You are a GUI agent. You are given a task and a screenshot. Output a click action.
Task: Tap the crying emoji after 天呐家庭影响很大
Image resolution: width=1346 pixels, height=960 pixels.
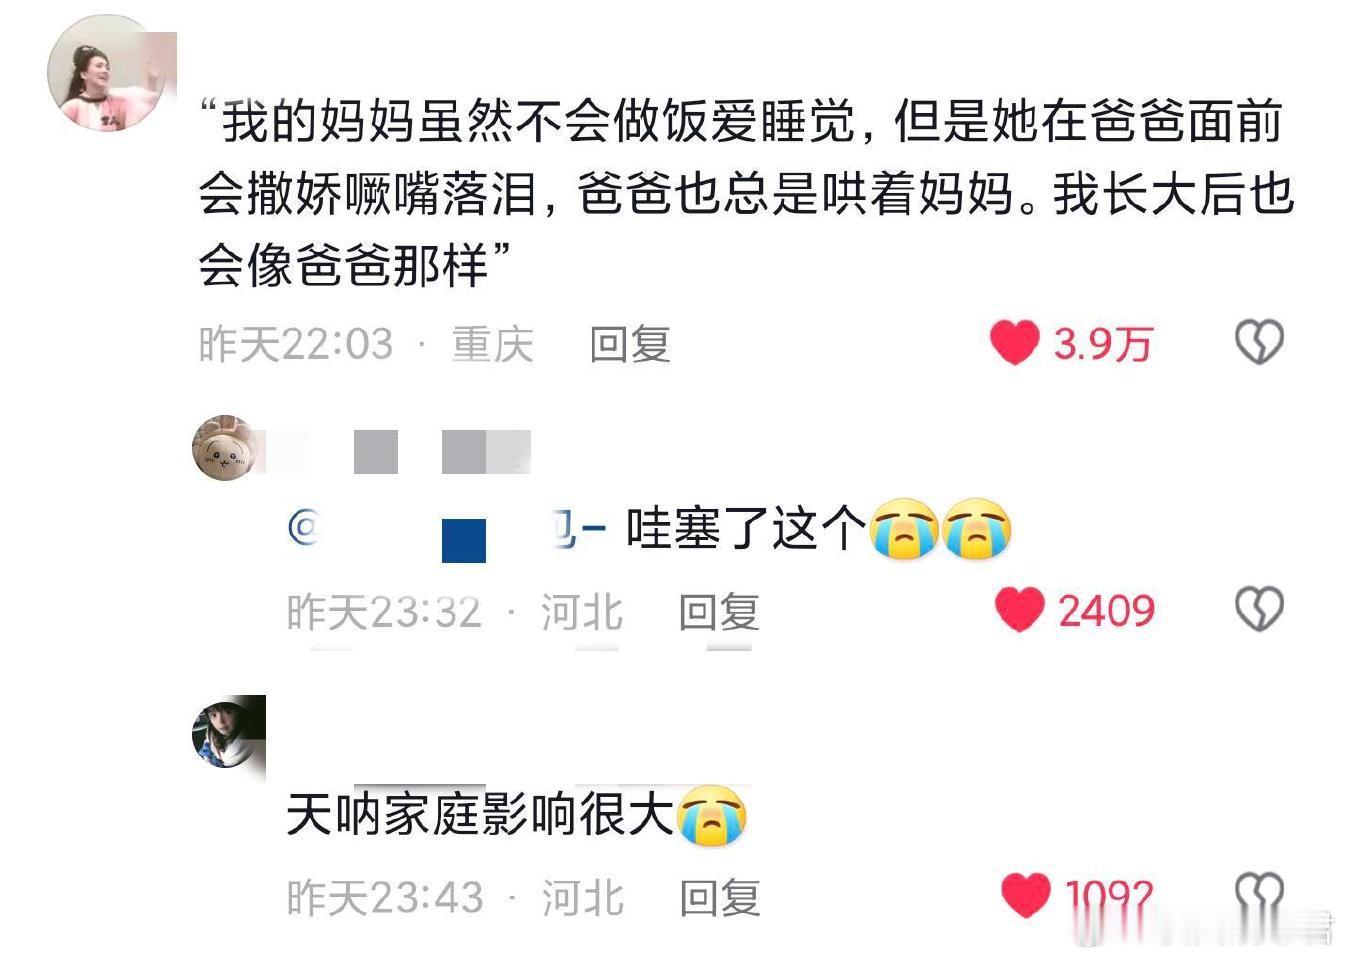[713, 815]
